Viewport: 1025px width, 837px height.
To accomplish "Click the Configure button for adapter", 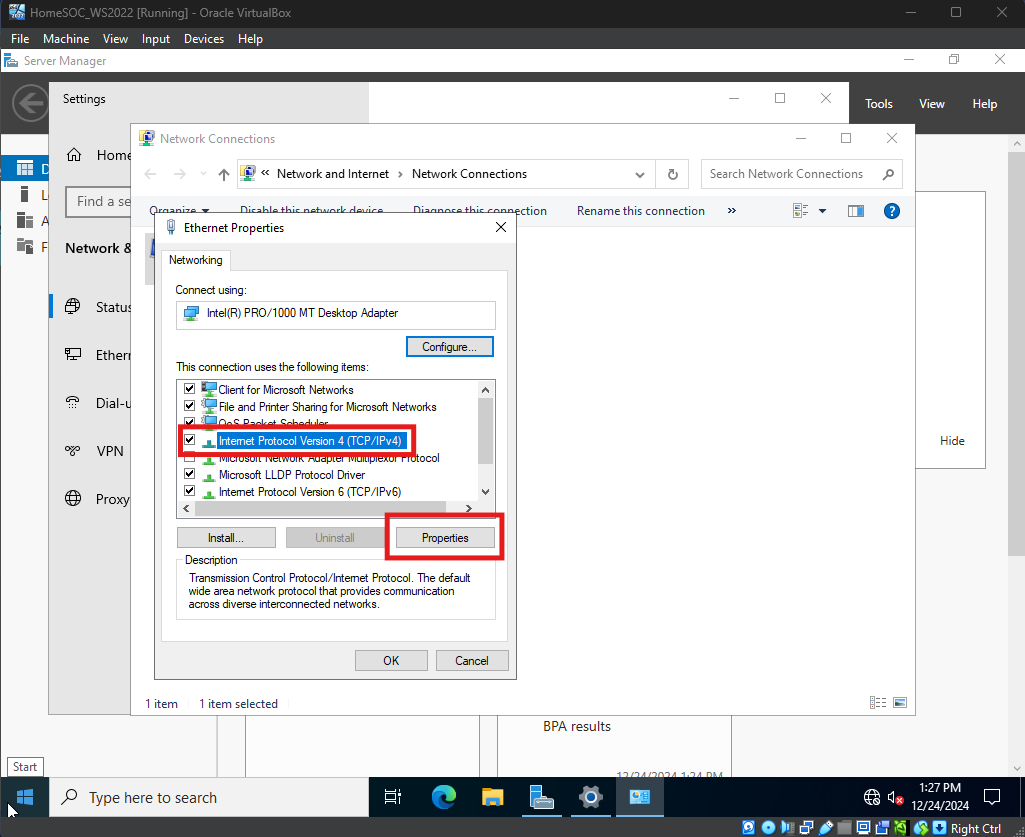I will 449,347.
